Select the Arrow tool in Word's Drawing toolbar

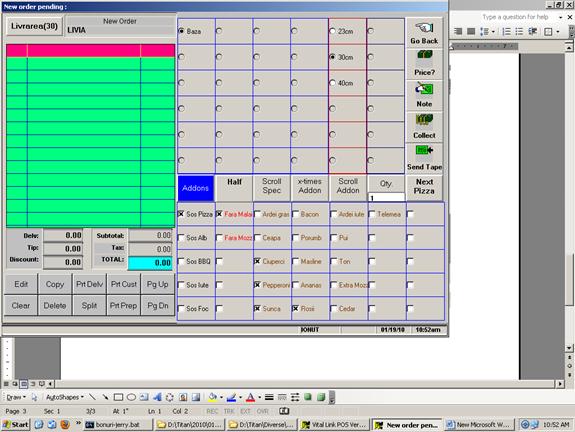click(x=105, y=397)
